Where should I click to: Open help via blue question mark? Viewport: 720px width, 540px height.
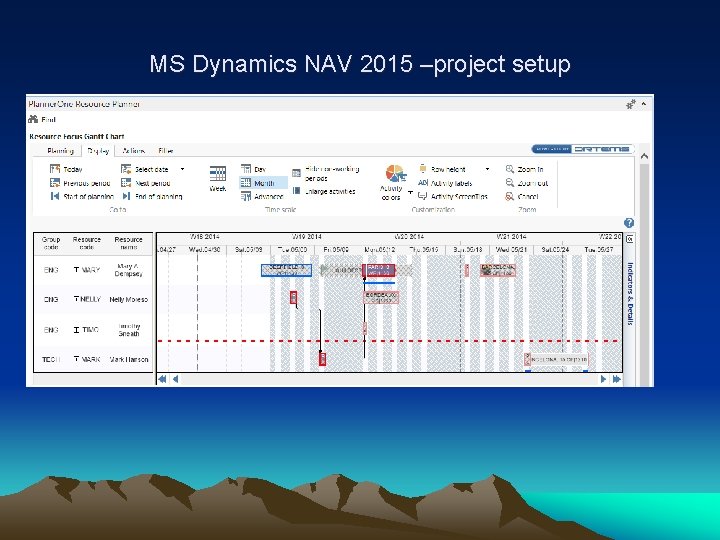click(x=629, y=223)
